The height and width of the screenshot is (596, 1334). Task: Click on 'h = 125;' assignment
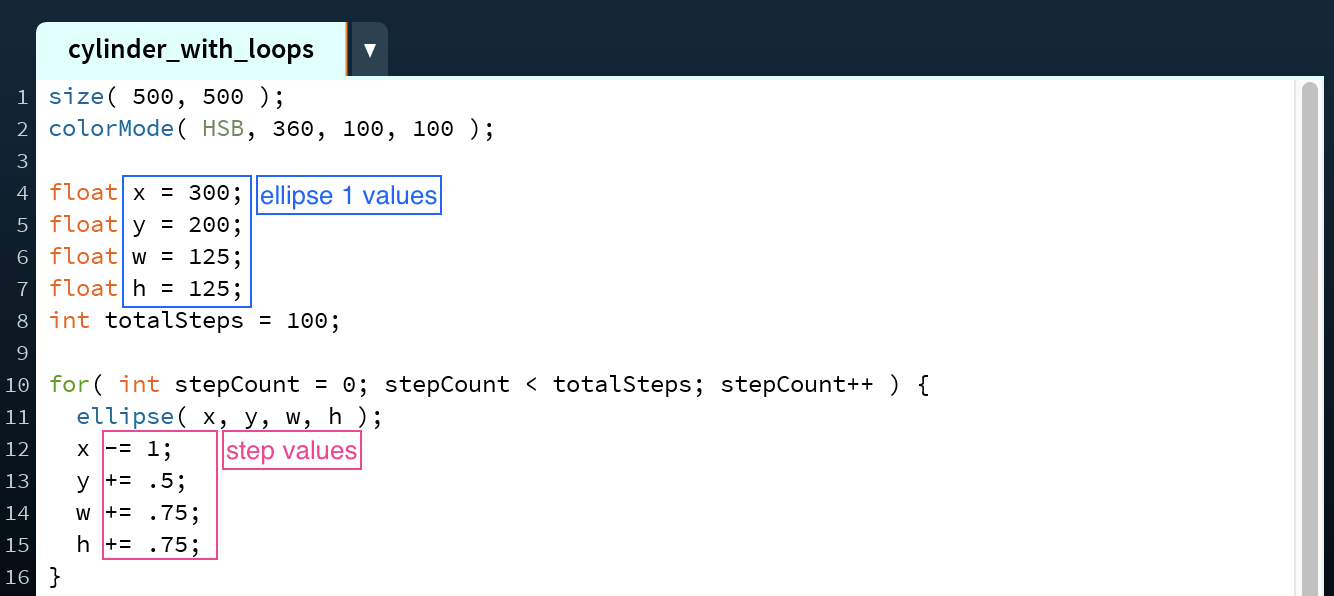(187, 288)
